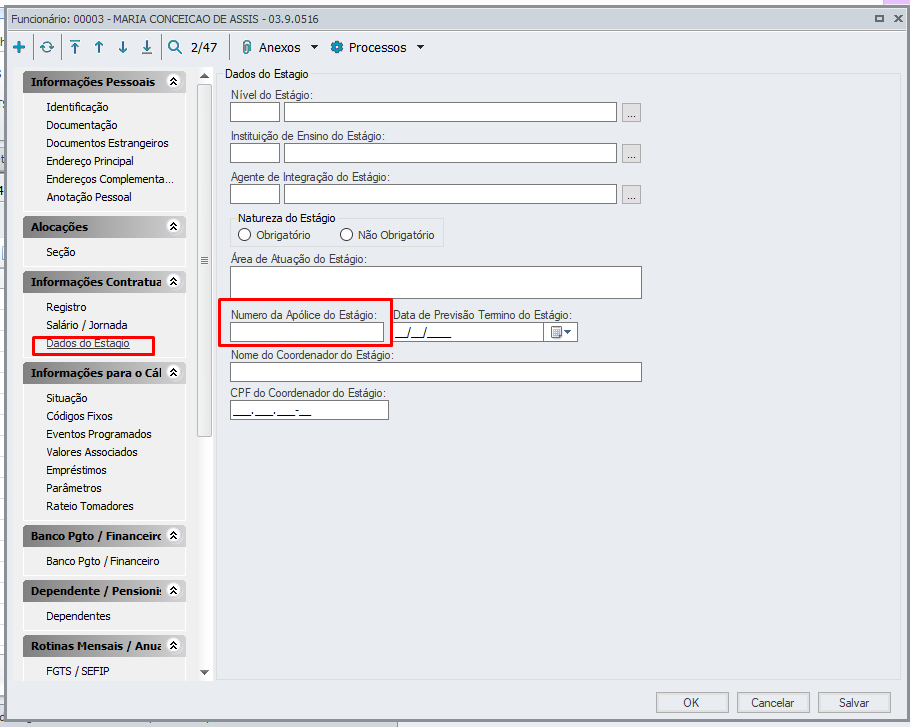Image resolution: width=910 pixels, height=727 pixels.
Task: Open Anexos dropdown arrow
Action: [x=315, y=47]
